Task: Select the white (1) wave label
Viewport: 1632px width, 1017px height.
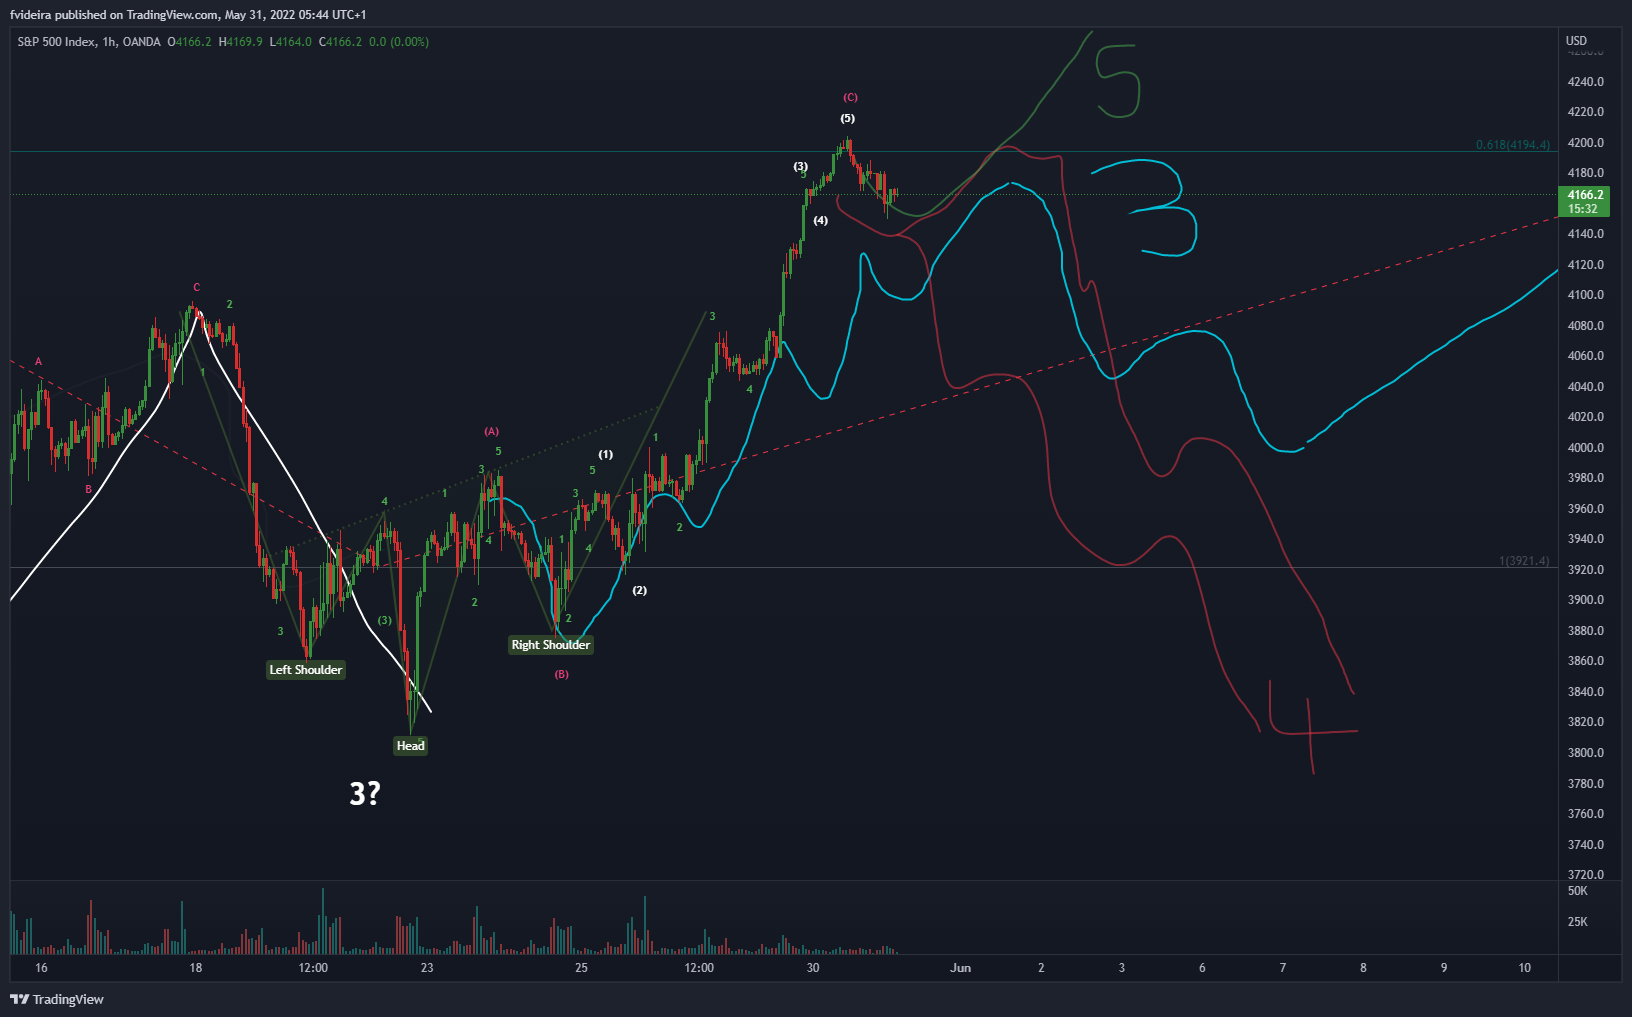Action: pos(606,455)
